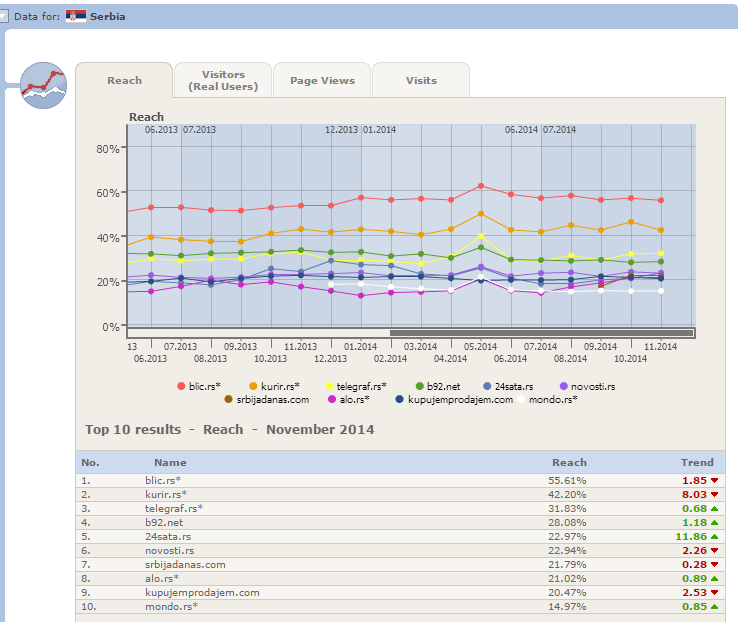Toggle the blic.rs* red legend dot
The image size is (754, 622).
coord(181,386)
